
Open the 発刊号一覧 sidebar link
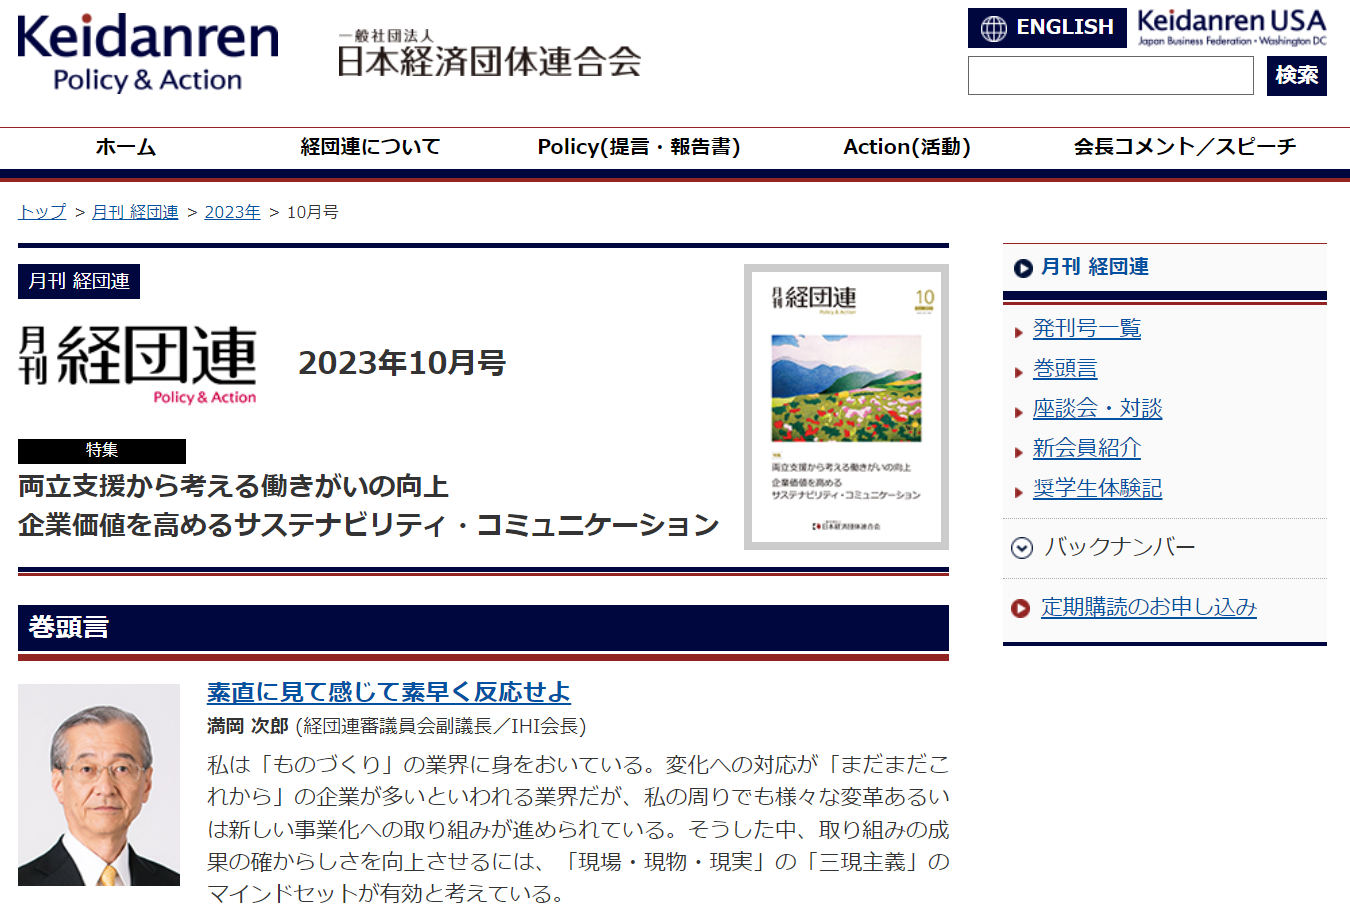click(x=1086, y=328)
